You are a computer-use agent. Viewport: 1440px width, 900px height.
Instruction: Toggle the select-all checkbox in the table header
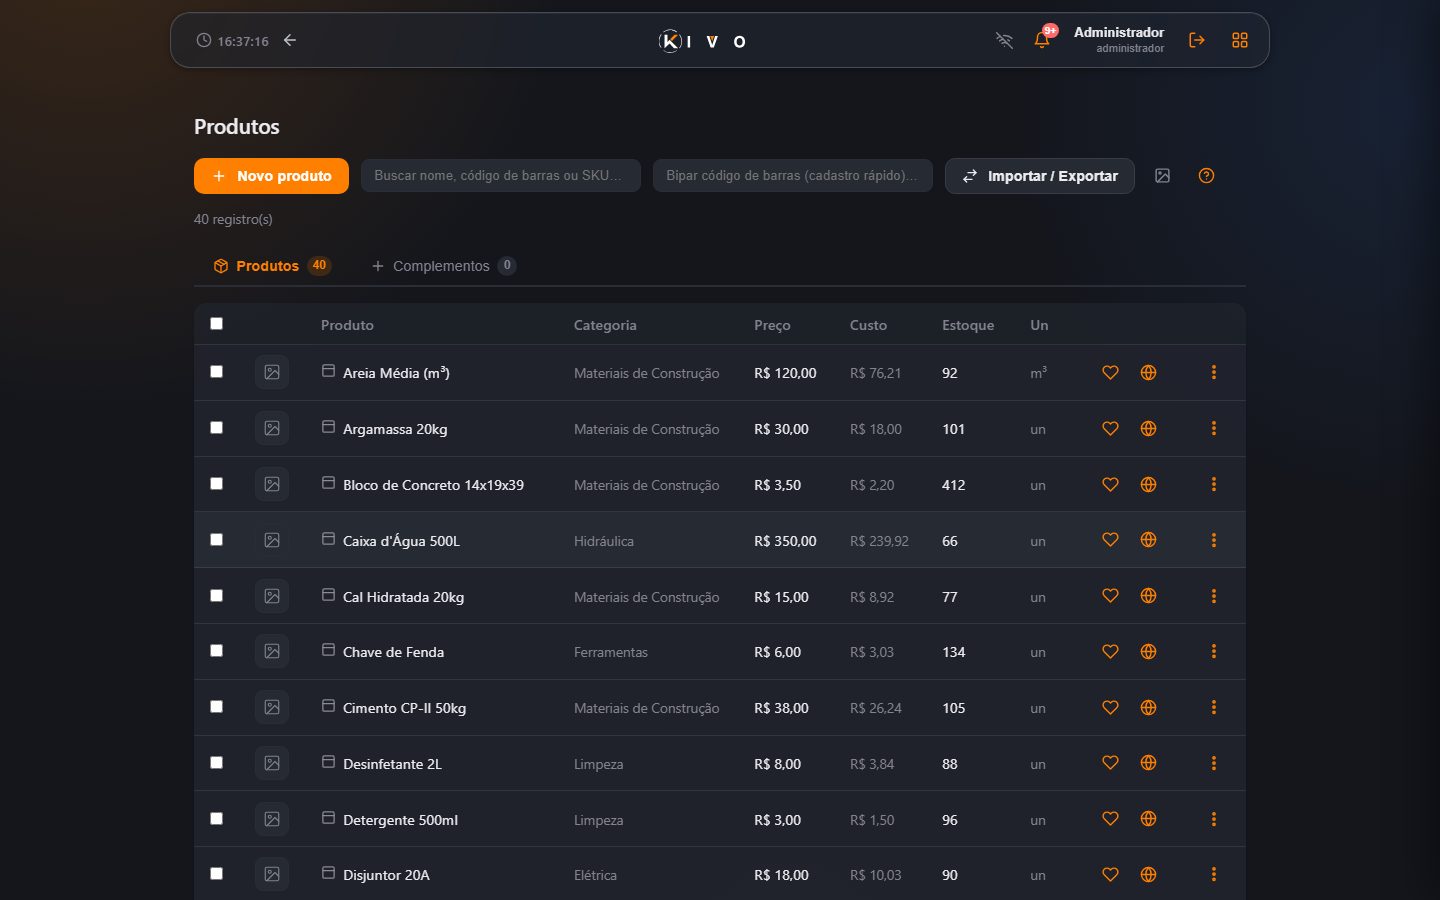click(216, 323)
